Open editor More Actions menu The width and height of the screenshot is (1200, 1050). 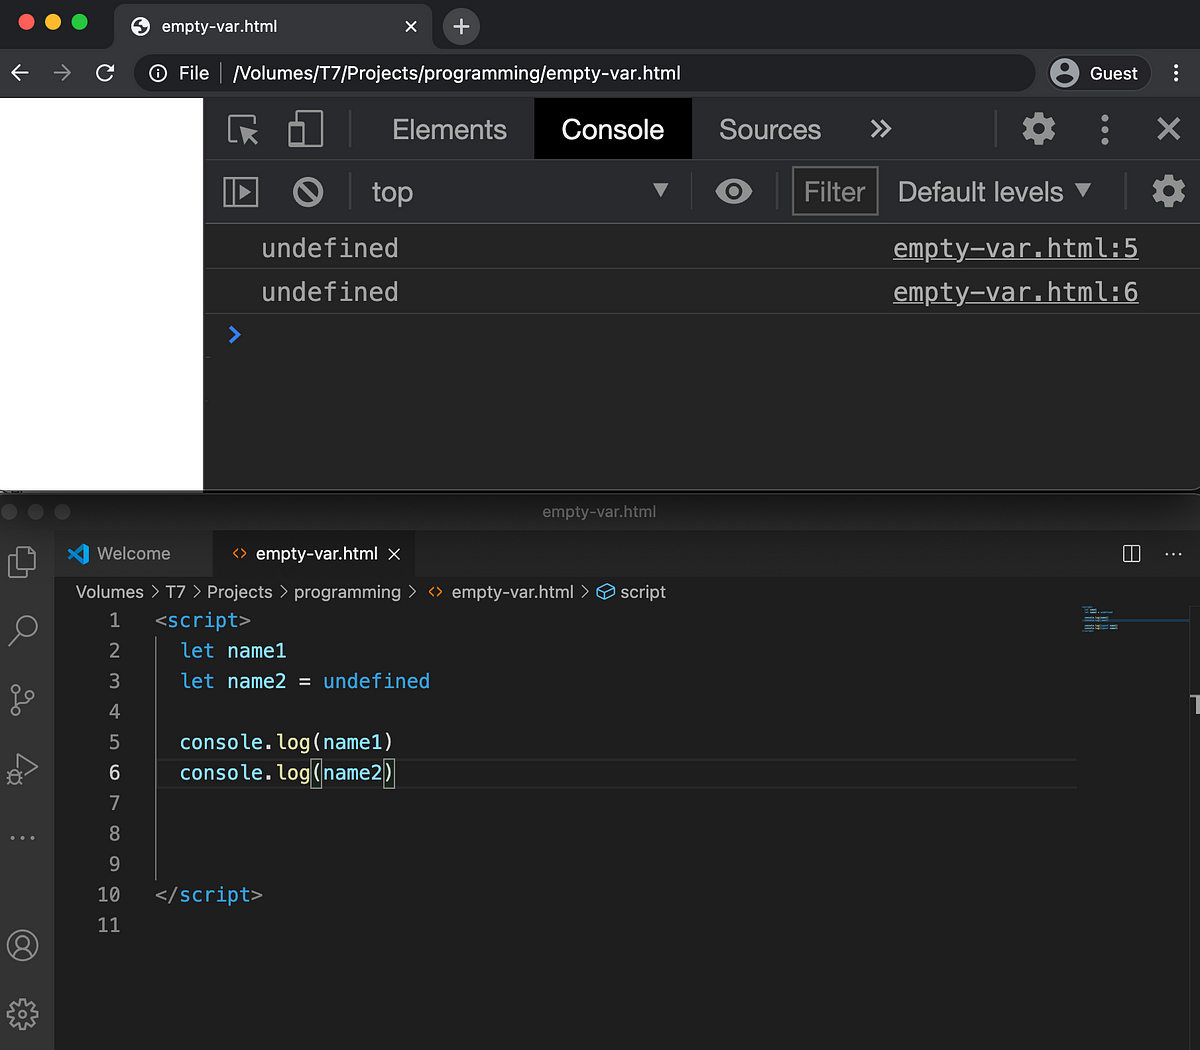tap(1173, 554)
